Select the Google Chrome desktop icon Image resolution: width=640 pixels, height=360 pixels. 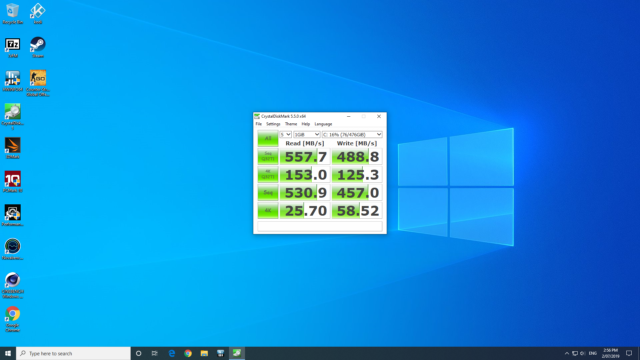13,319
